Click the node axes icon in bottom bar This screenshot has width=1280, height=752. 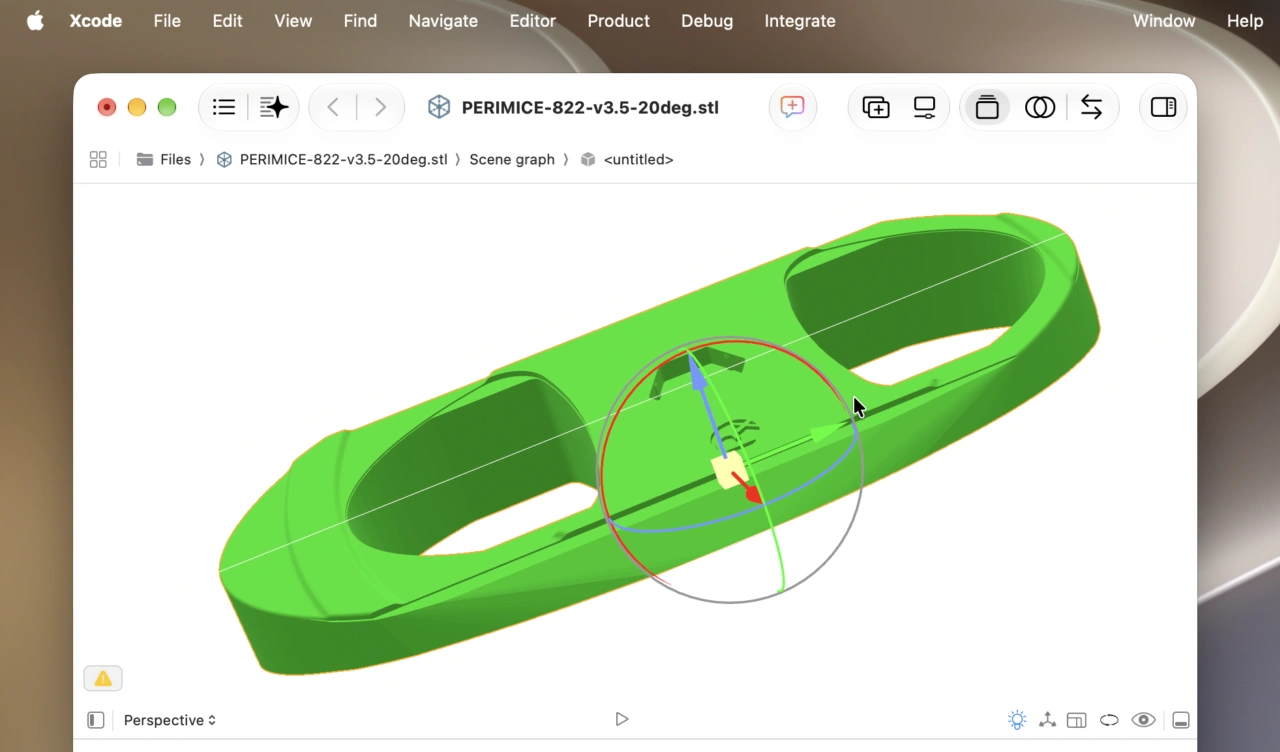pyautogui.click(x=1047, y=720)
